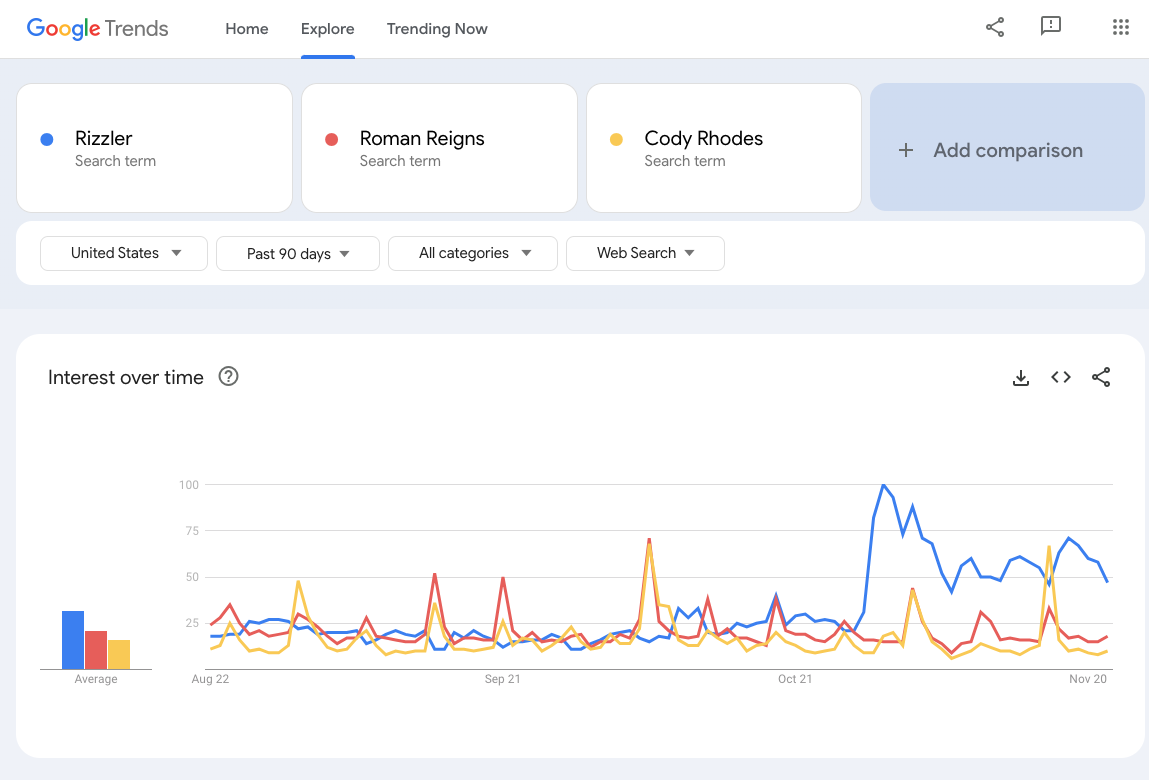This screenshot has height=780, width=1149.
Task: Click the Rizzler peak at 100
Action: tap(883, 485)
